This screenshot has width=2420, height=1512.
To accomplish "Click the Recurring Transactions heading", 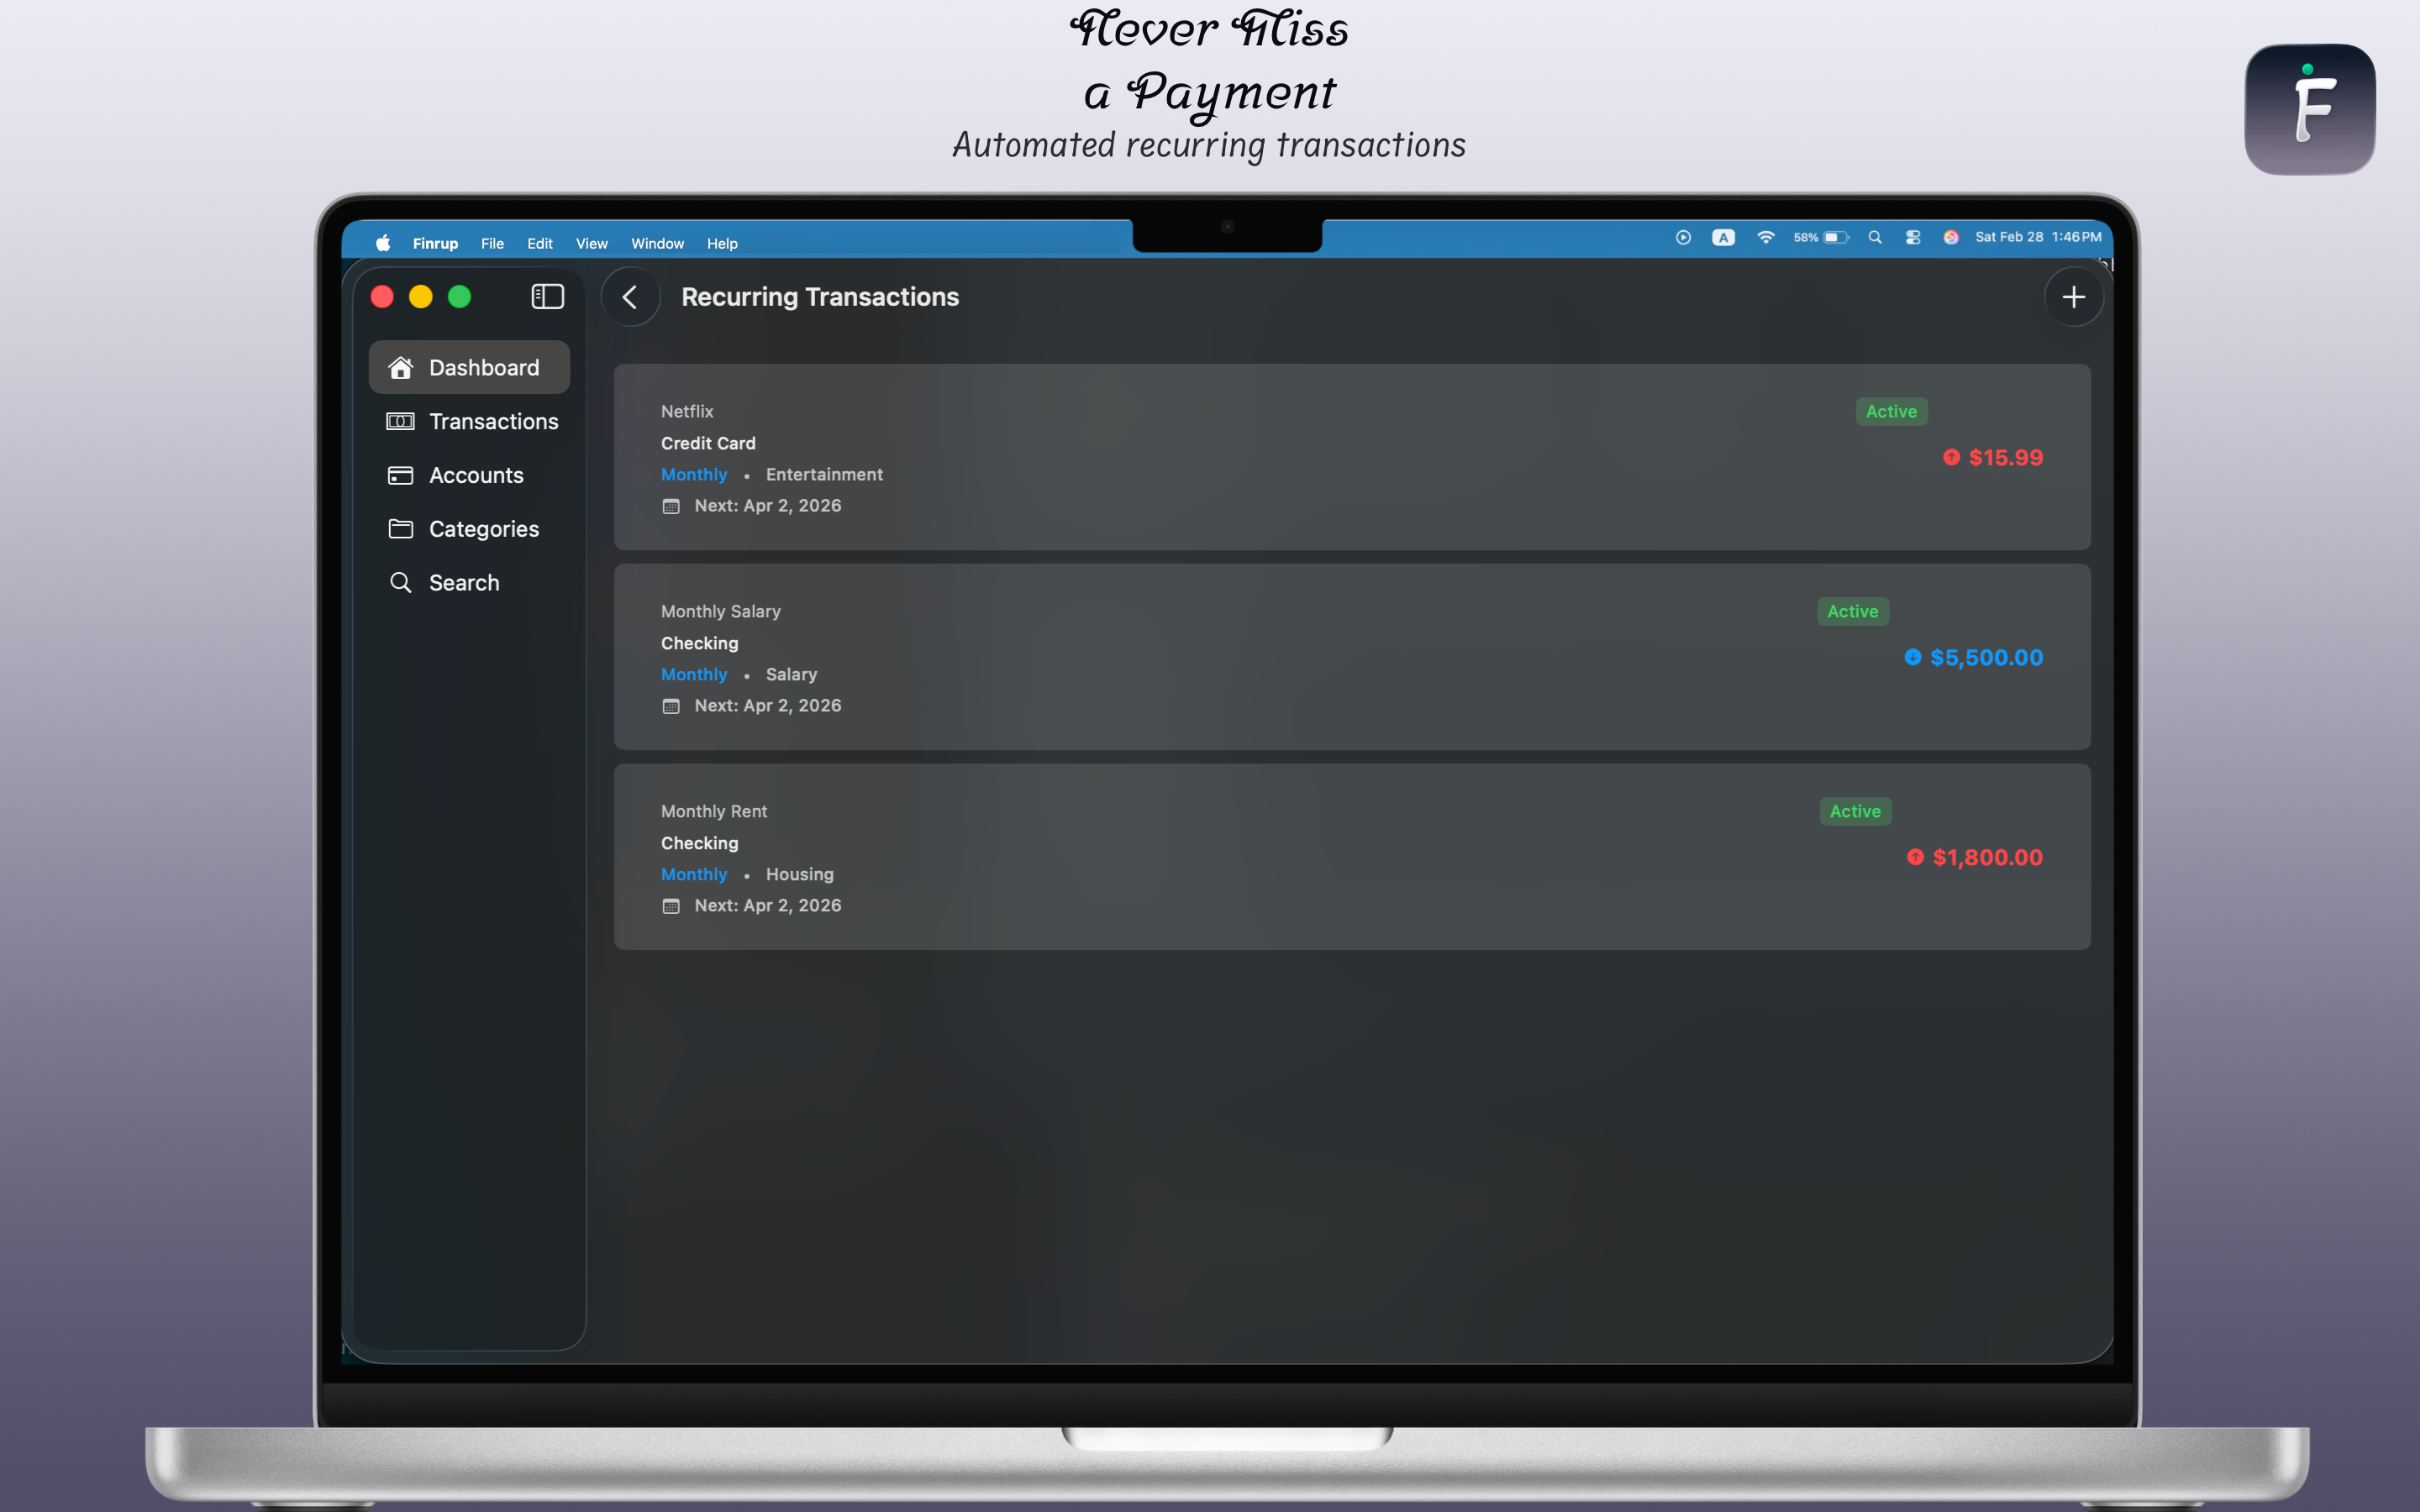I will pos(820,297).
